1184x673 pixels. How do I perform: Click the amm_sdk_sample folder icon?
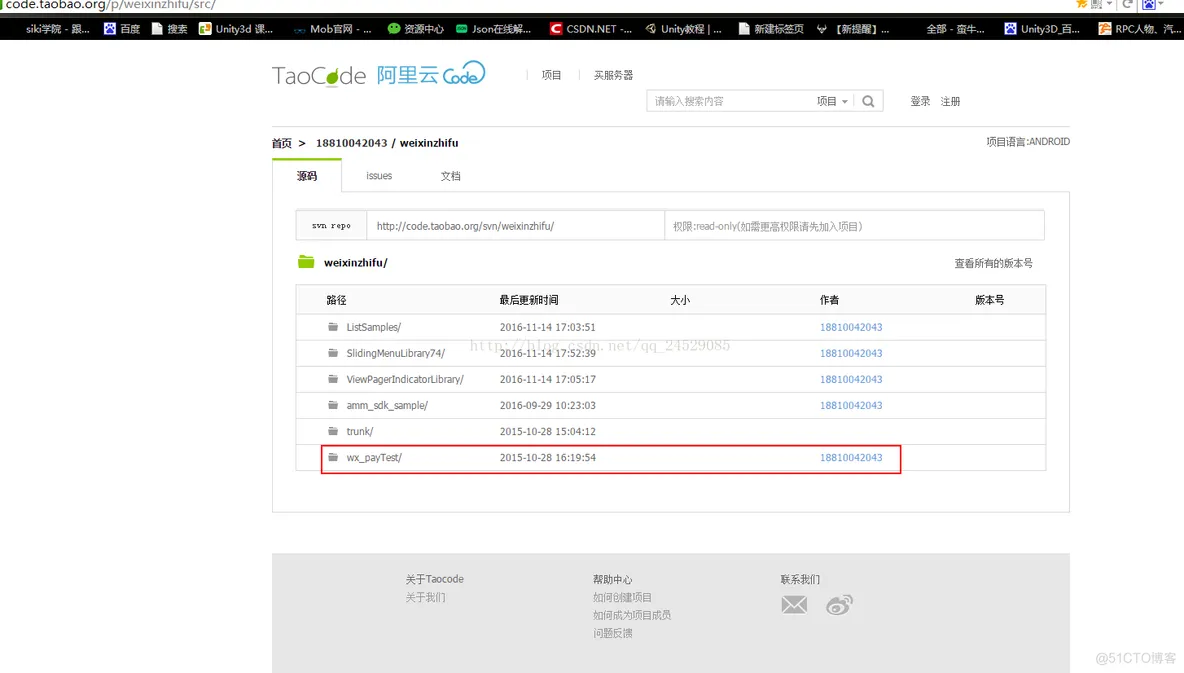click(x=333, y=405)
